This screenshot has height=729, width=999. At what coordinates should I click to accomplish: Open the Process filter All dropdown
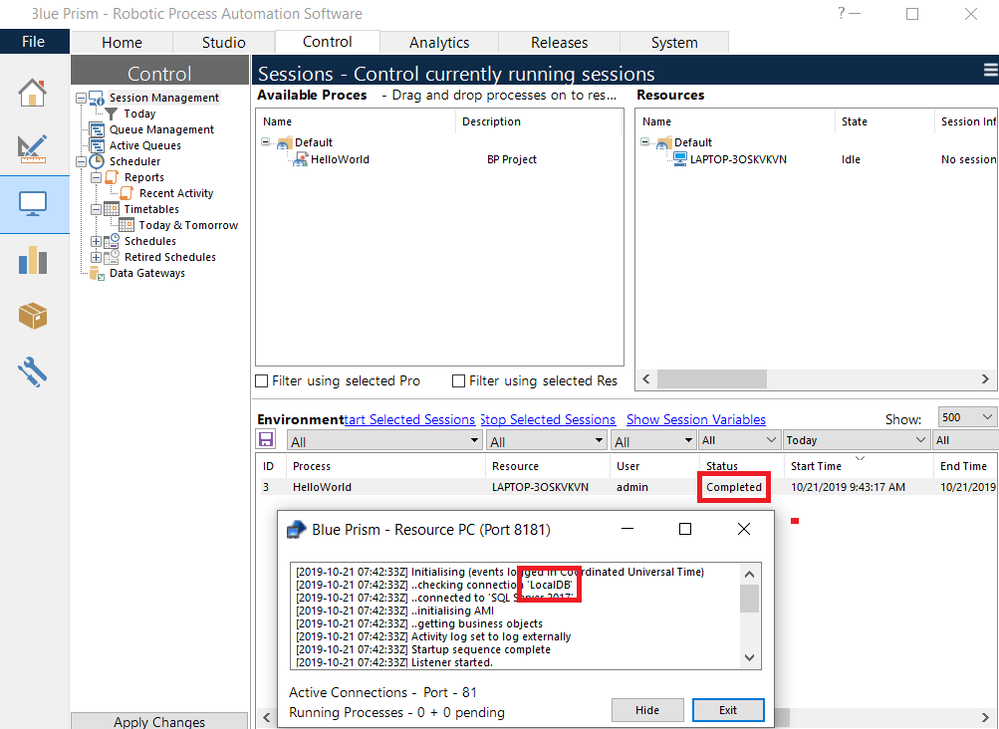pyautogui.click(x=385, y=441)
